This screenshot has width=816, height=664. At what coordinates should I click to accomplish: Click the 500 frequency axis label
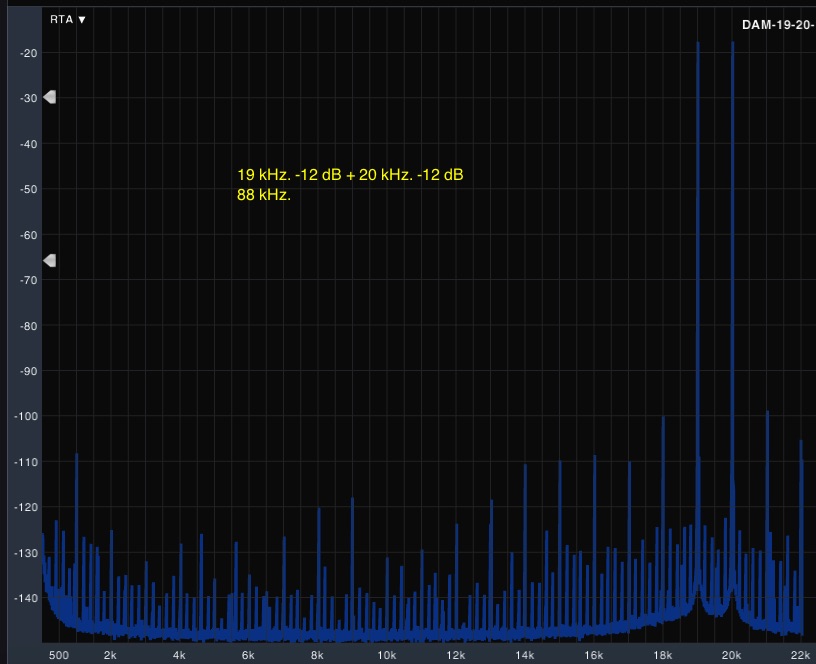click(x=59, y=655)
